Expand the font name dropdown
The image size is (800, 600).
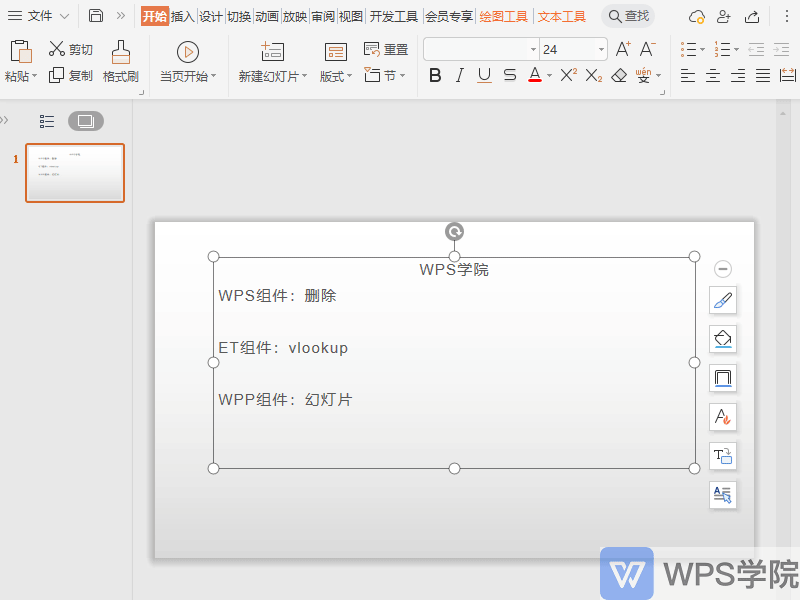click(x=533, y=49)
